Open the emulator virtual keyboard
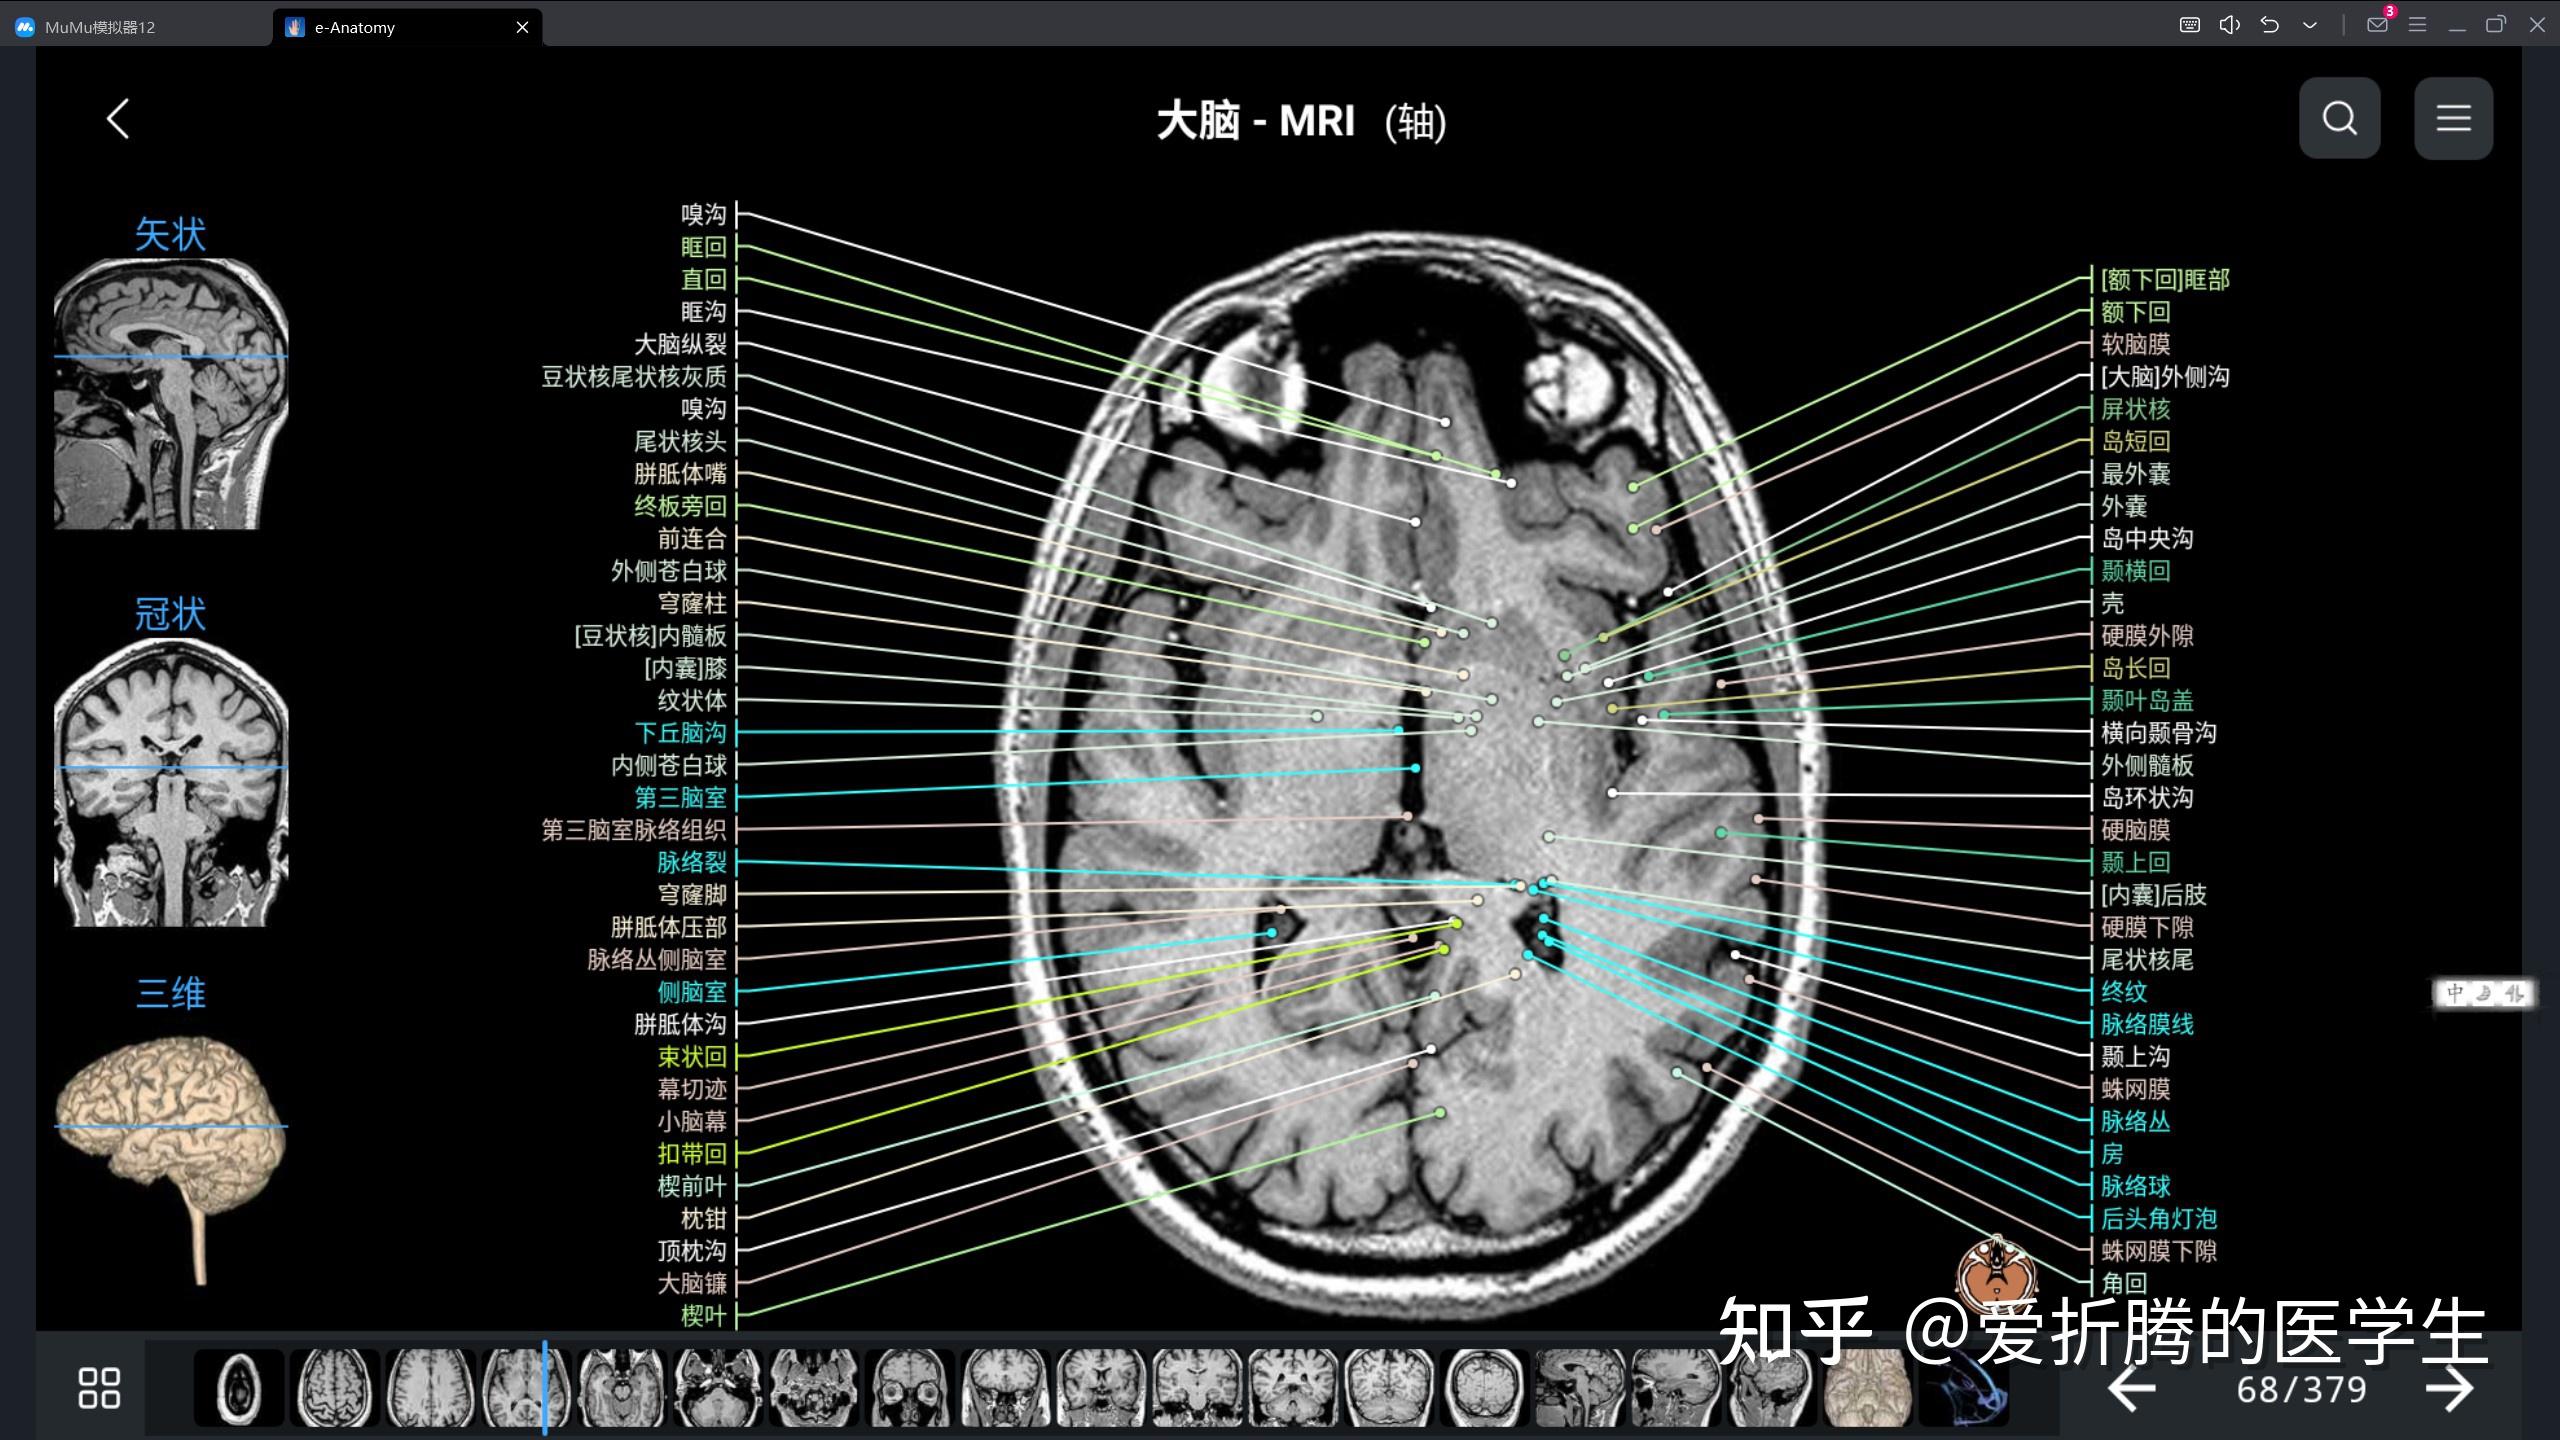The width and height of the screenshot is (2560, 1440). click(x=2189, y=24)
